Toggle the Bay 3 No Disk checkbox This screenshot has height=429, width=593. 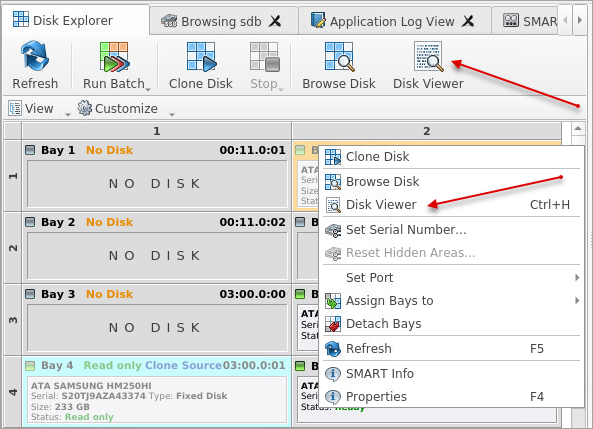tap(30, 294)
